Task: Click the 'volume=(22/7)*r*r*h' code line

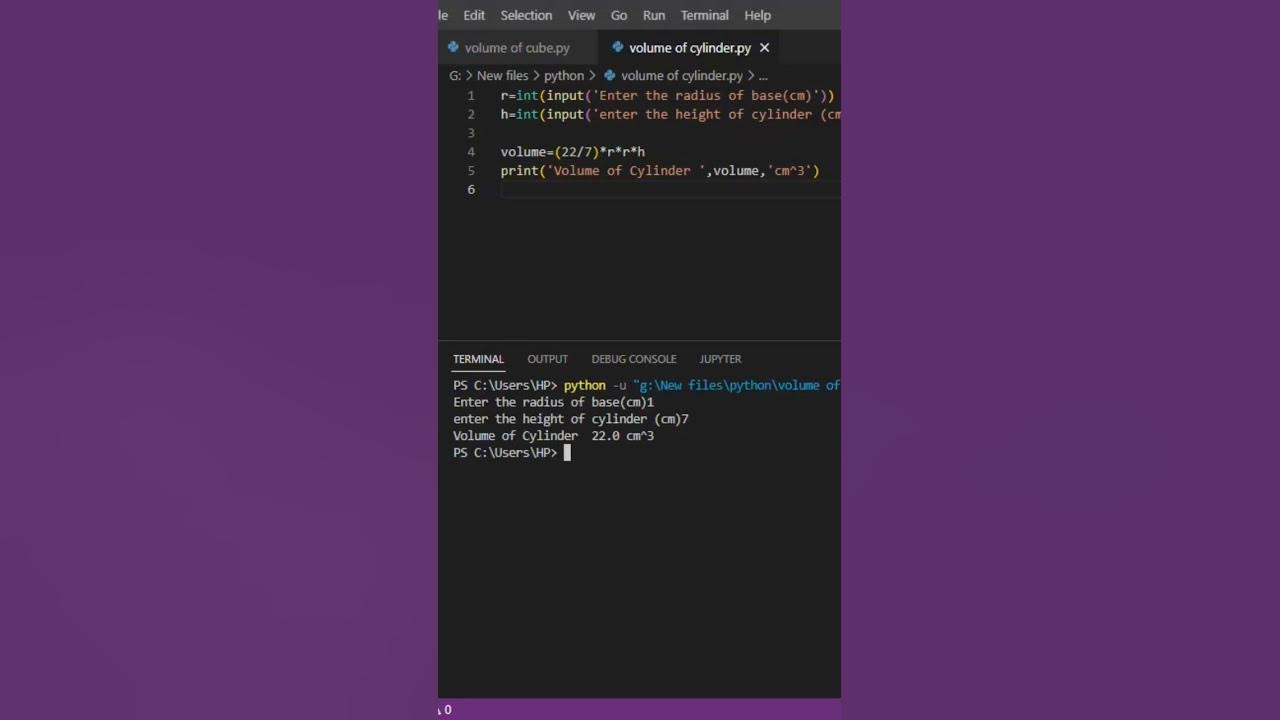Action: 573,152
